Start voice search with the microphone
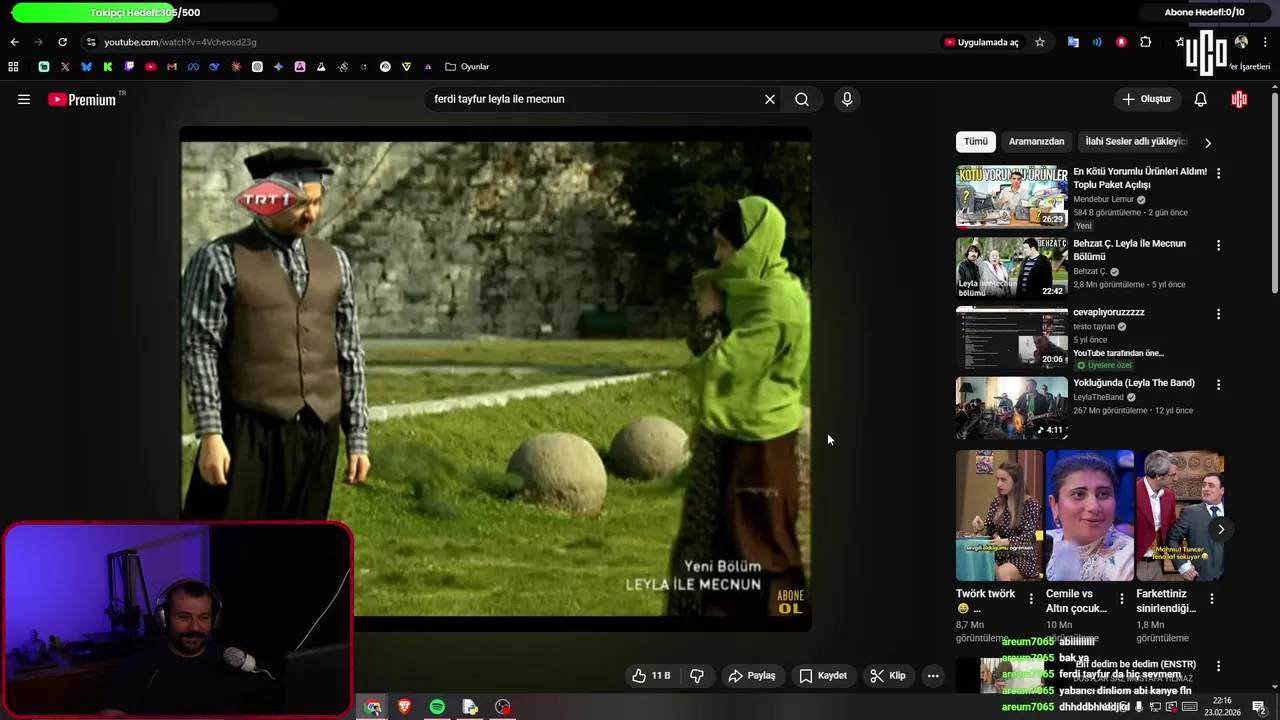Viewport: 1280px width, 720px height. coord(847,99)
